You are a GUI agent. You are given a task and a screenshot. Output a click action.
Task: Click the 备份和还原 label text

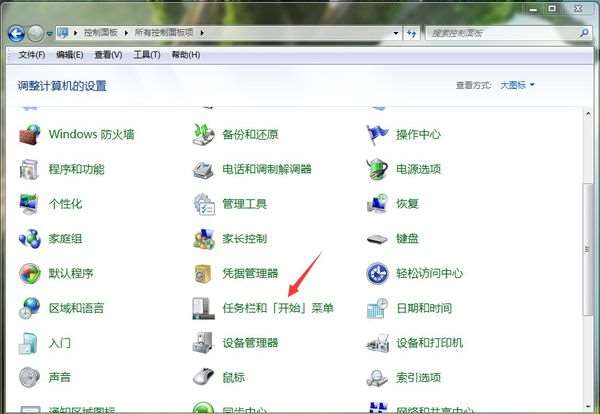click(x=250, y=134)
